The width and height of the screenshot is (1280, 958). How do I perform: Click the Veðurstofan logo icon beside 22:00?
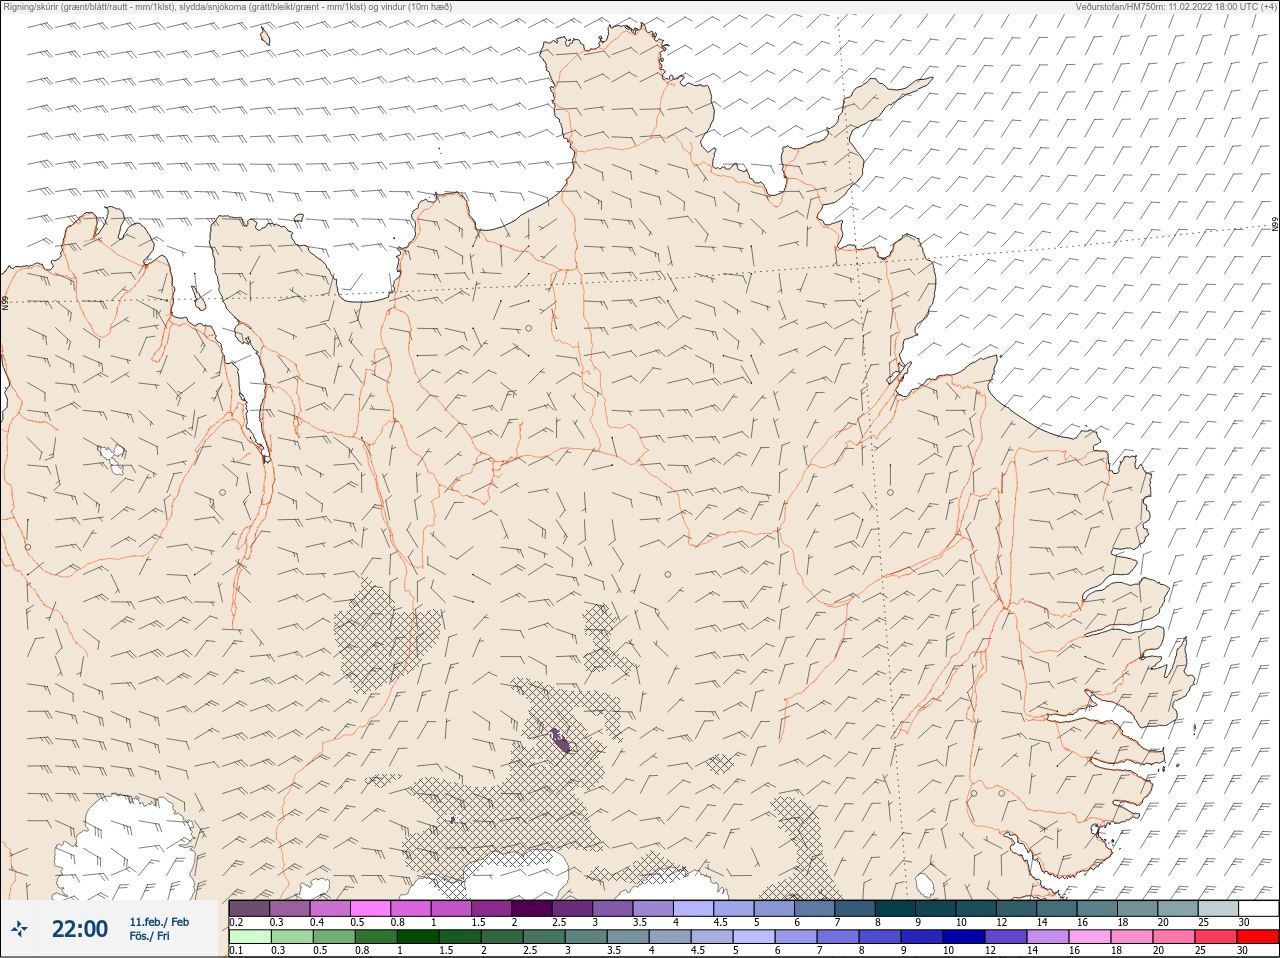20,929
